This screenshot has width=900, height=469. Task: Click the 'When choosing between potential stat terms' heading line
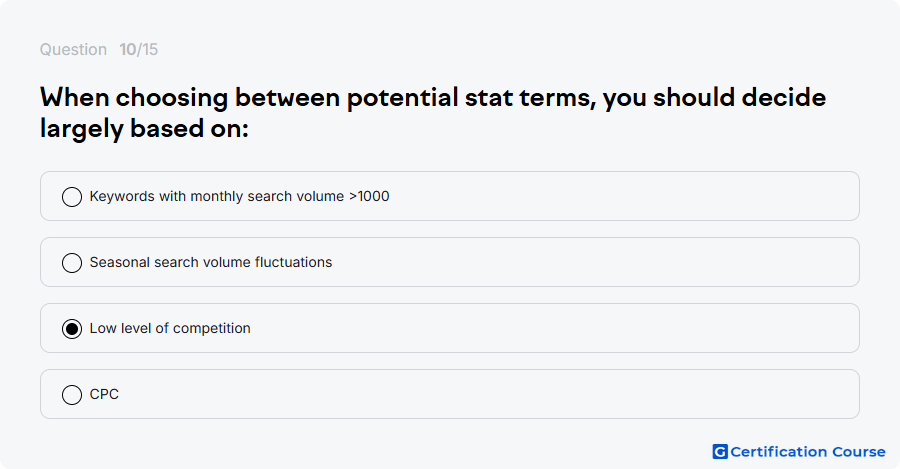pos(433,98)
